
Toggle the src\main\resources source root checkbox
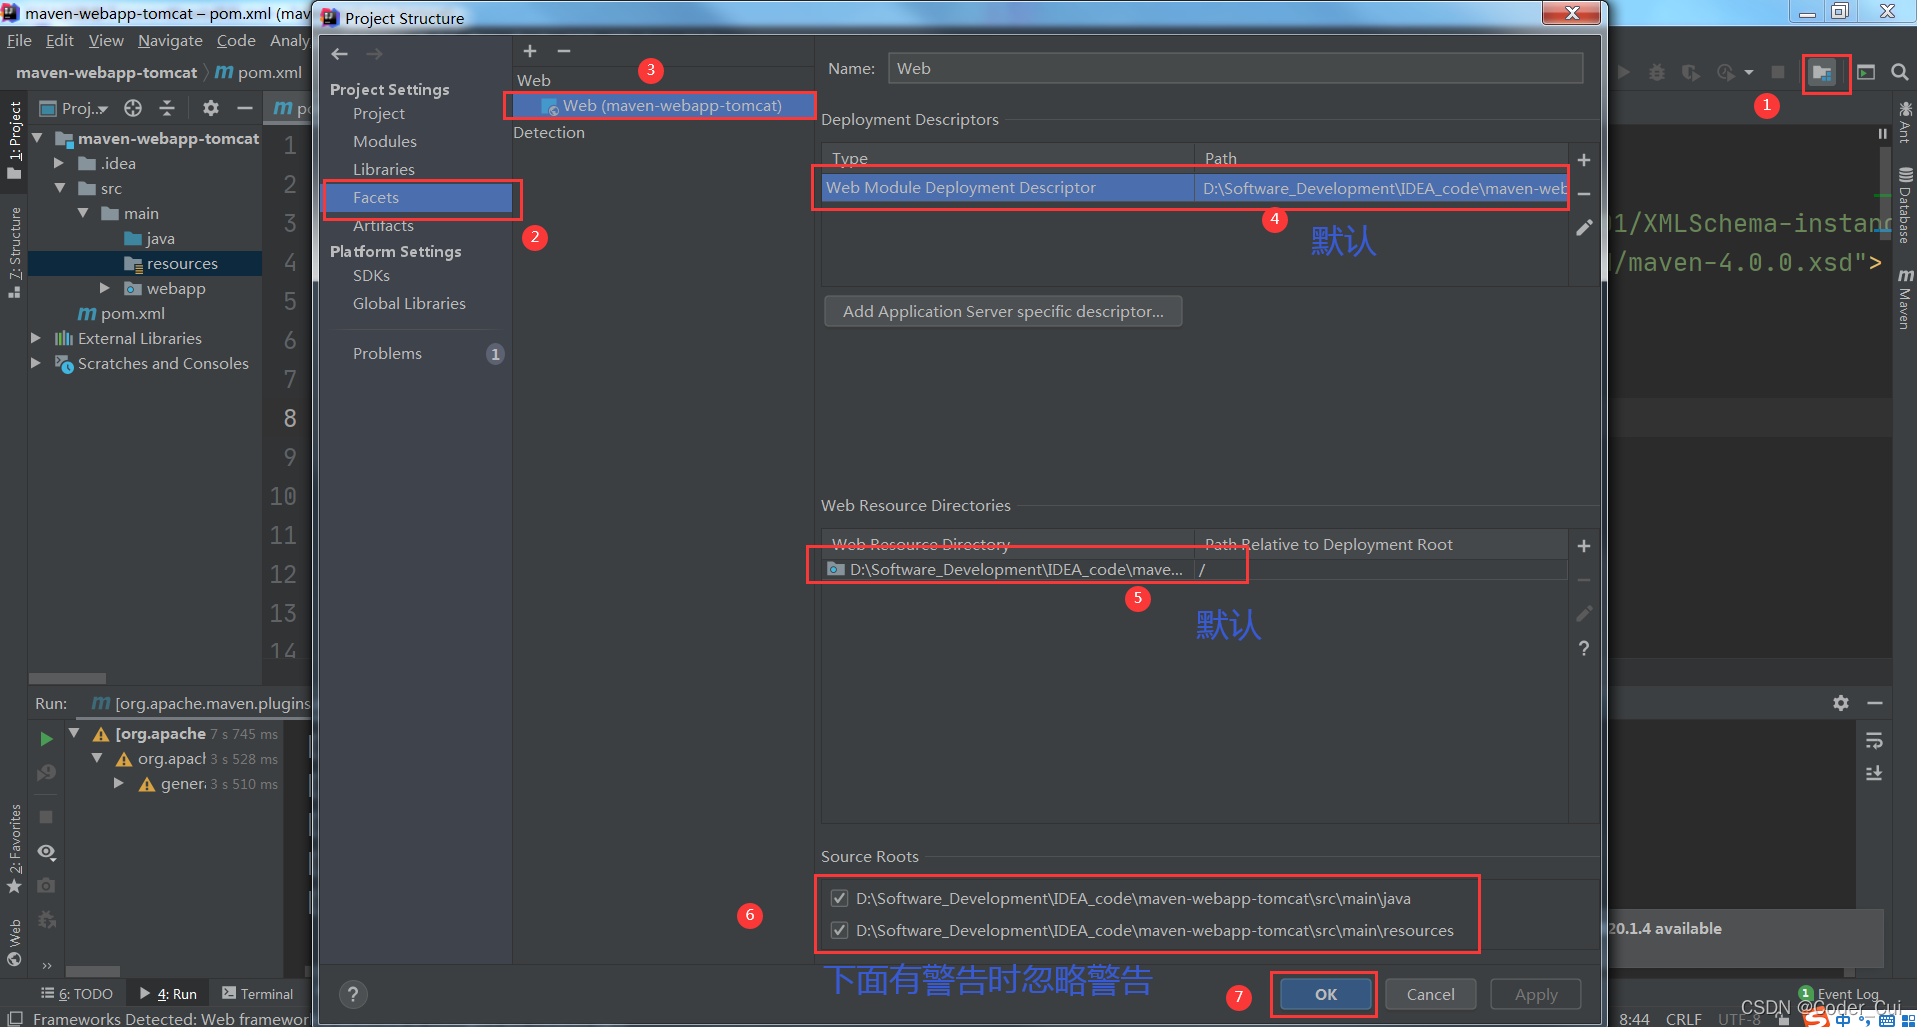pyautogui.click(x=840, y=930)
